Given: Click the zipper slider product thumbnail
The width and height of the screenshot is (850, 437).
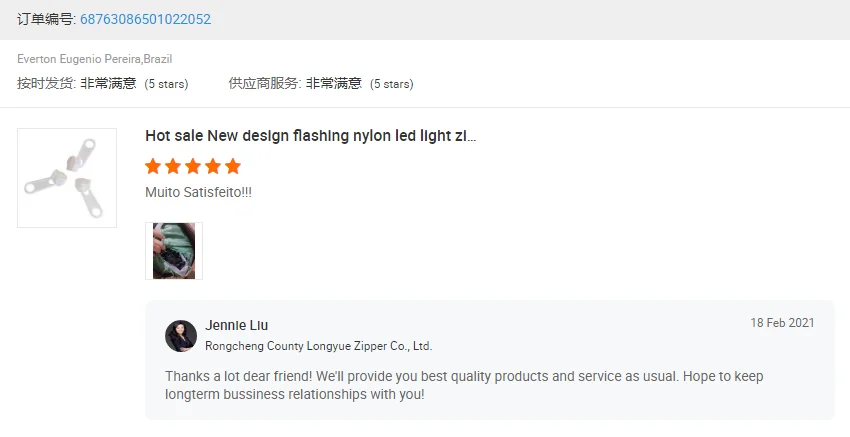Looking at the screenshot, I should [67, 178].
